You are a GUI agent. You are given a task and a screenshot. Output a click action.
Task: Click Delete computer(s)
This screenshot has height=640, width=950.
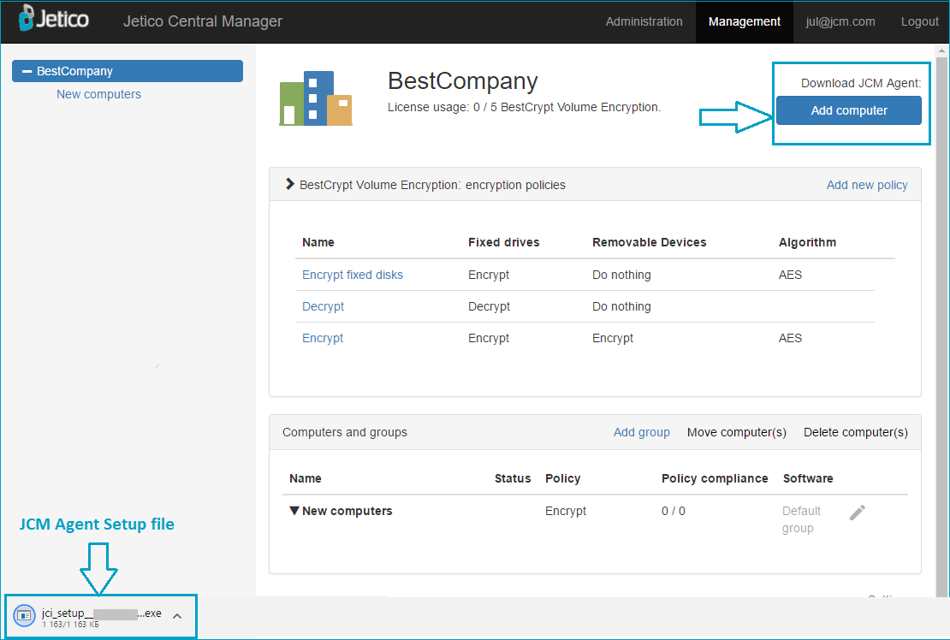click(855, 432)
